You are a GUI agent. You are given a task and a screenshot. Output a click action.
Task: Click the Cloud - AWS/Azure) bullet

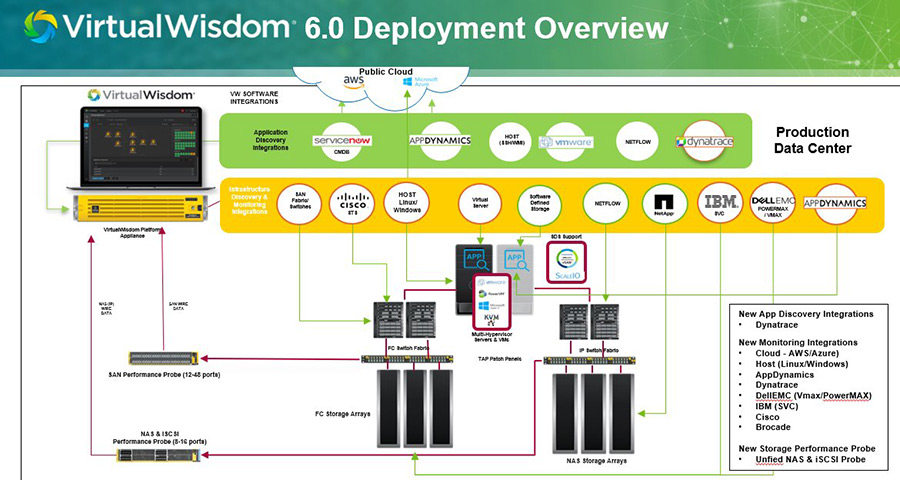tap(797, 353)
